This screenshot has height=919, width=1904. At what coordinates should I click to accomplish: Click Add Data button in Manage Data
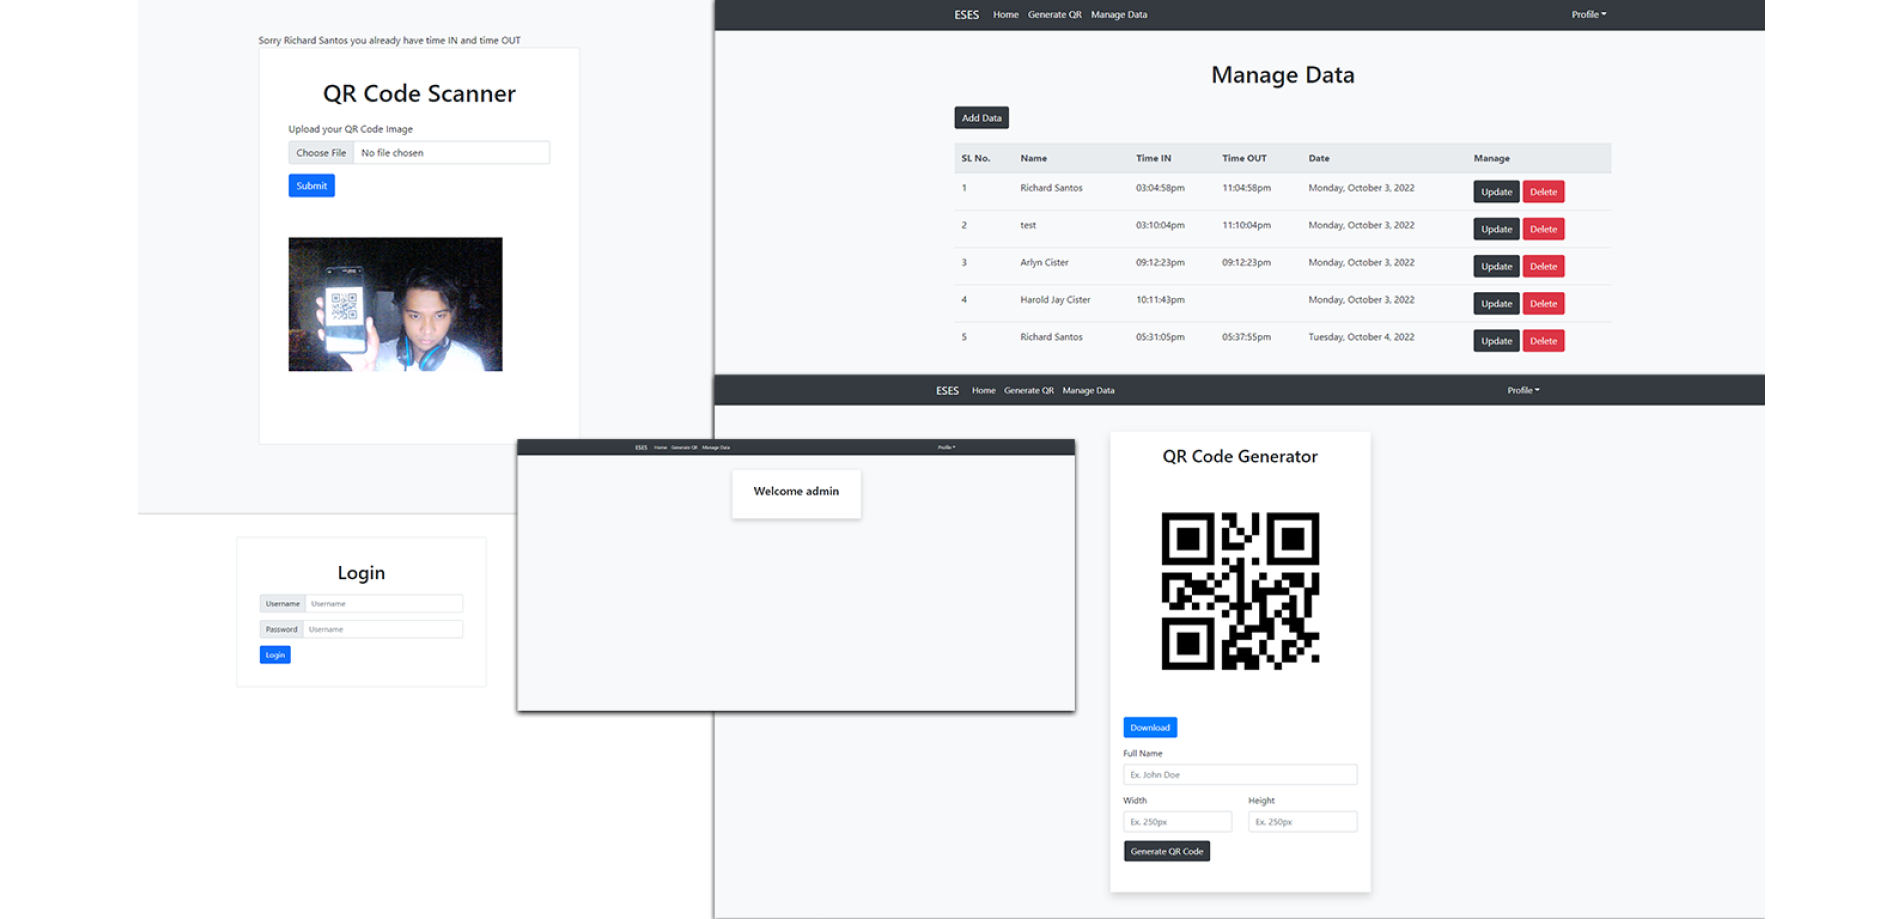pos(981,118)
